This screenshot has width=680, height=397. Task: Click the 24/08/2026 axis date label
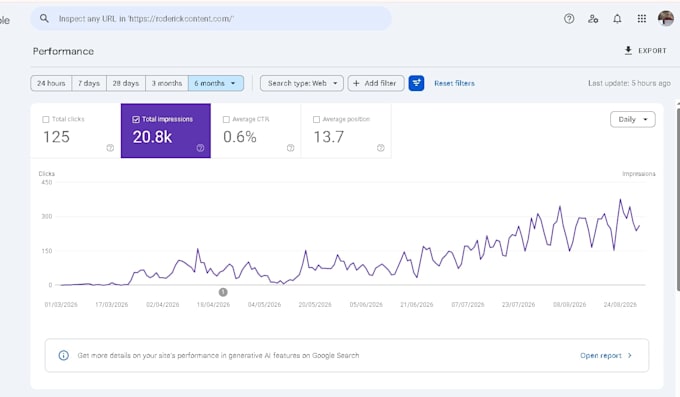click(x=620, y=305)
